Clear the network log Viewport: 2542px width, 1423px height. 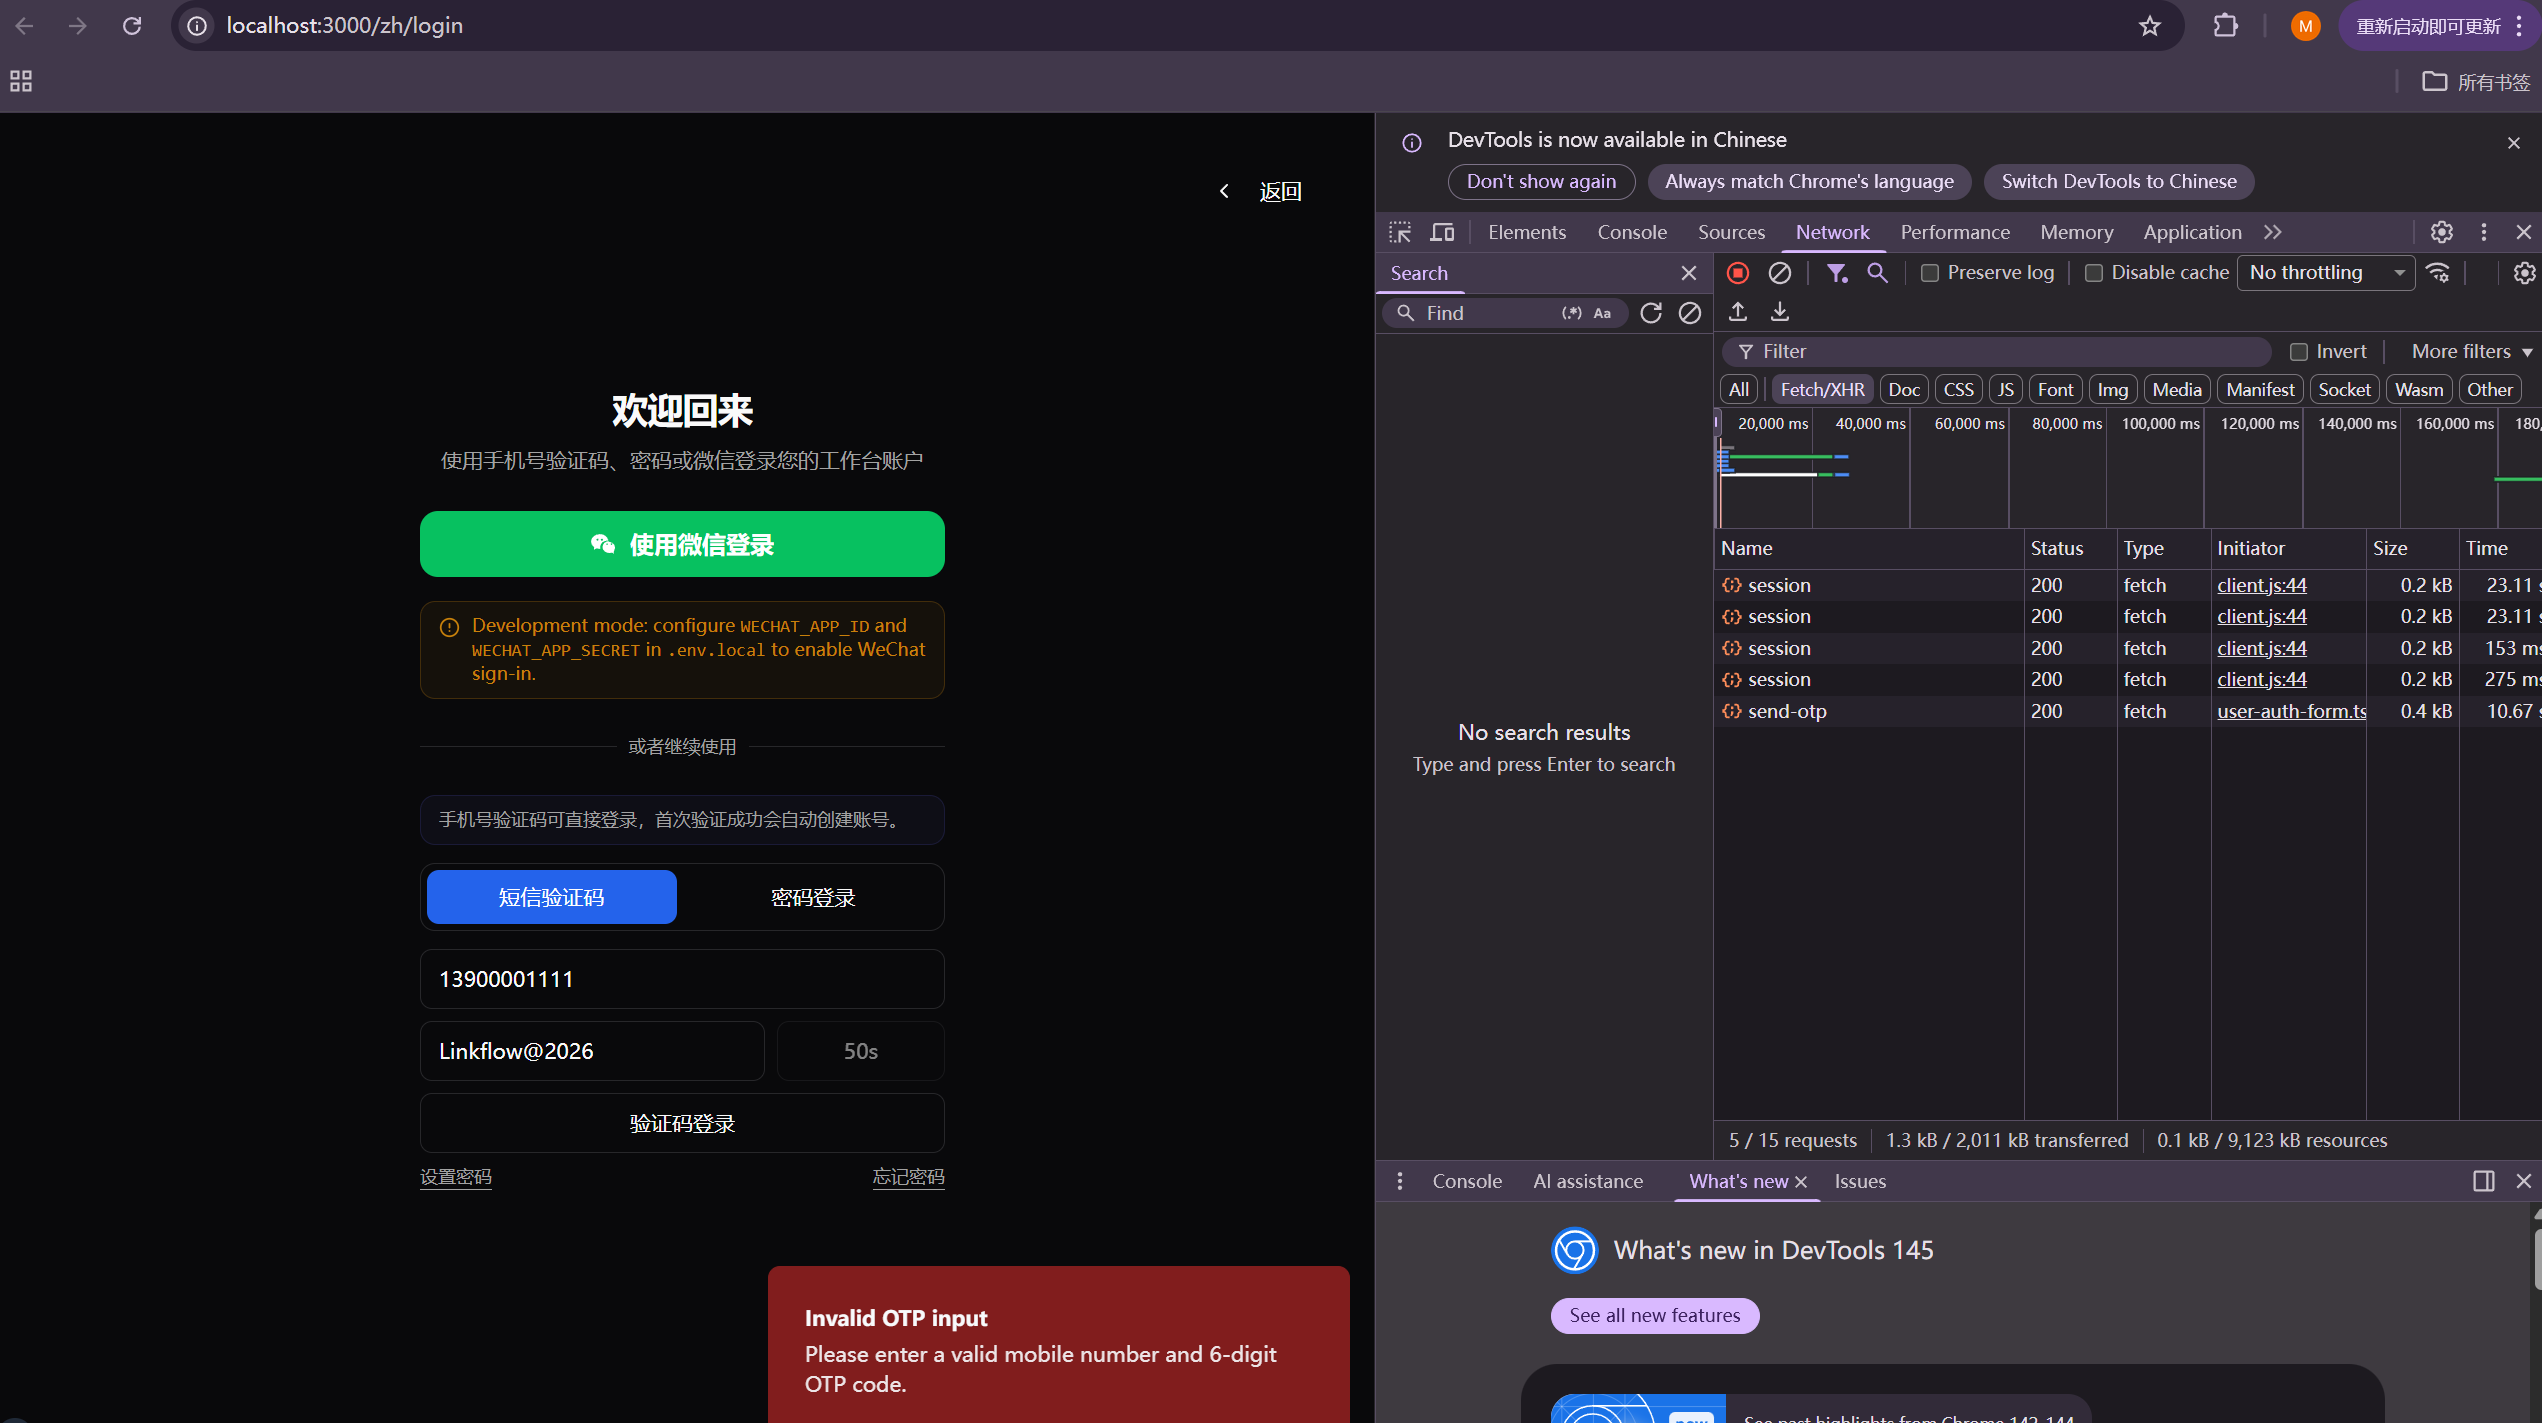pos(1780,273)
